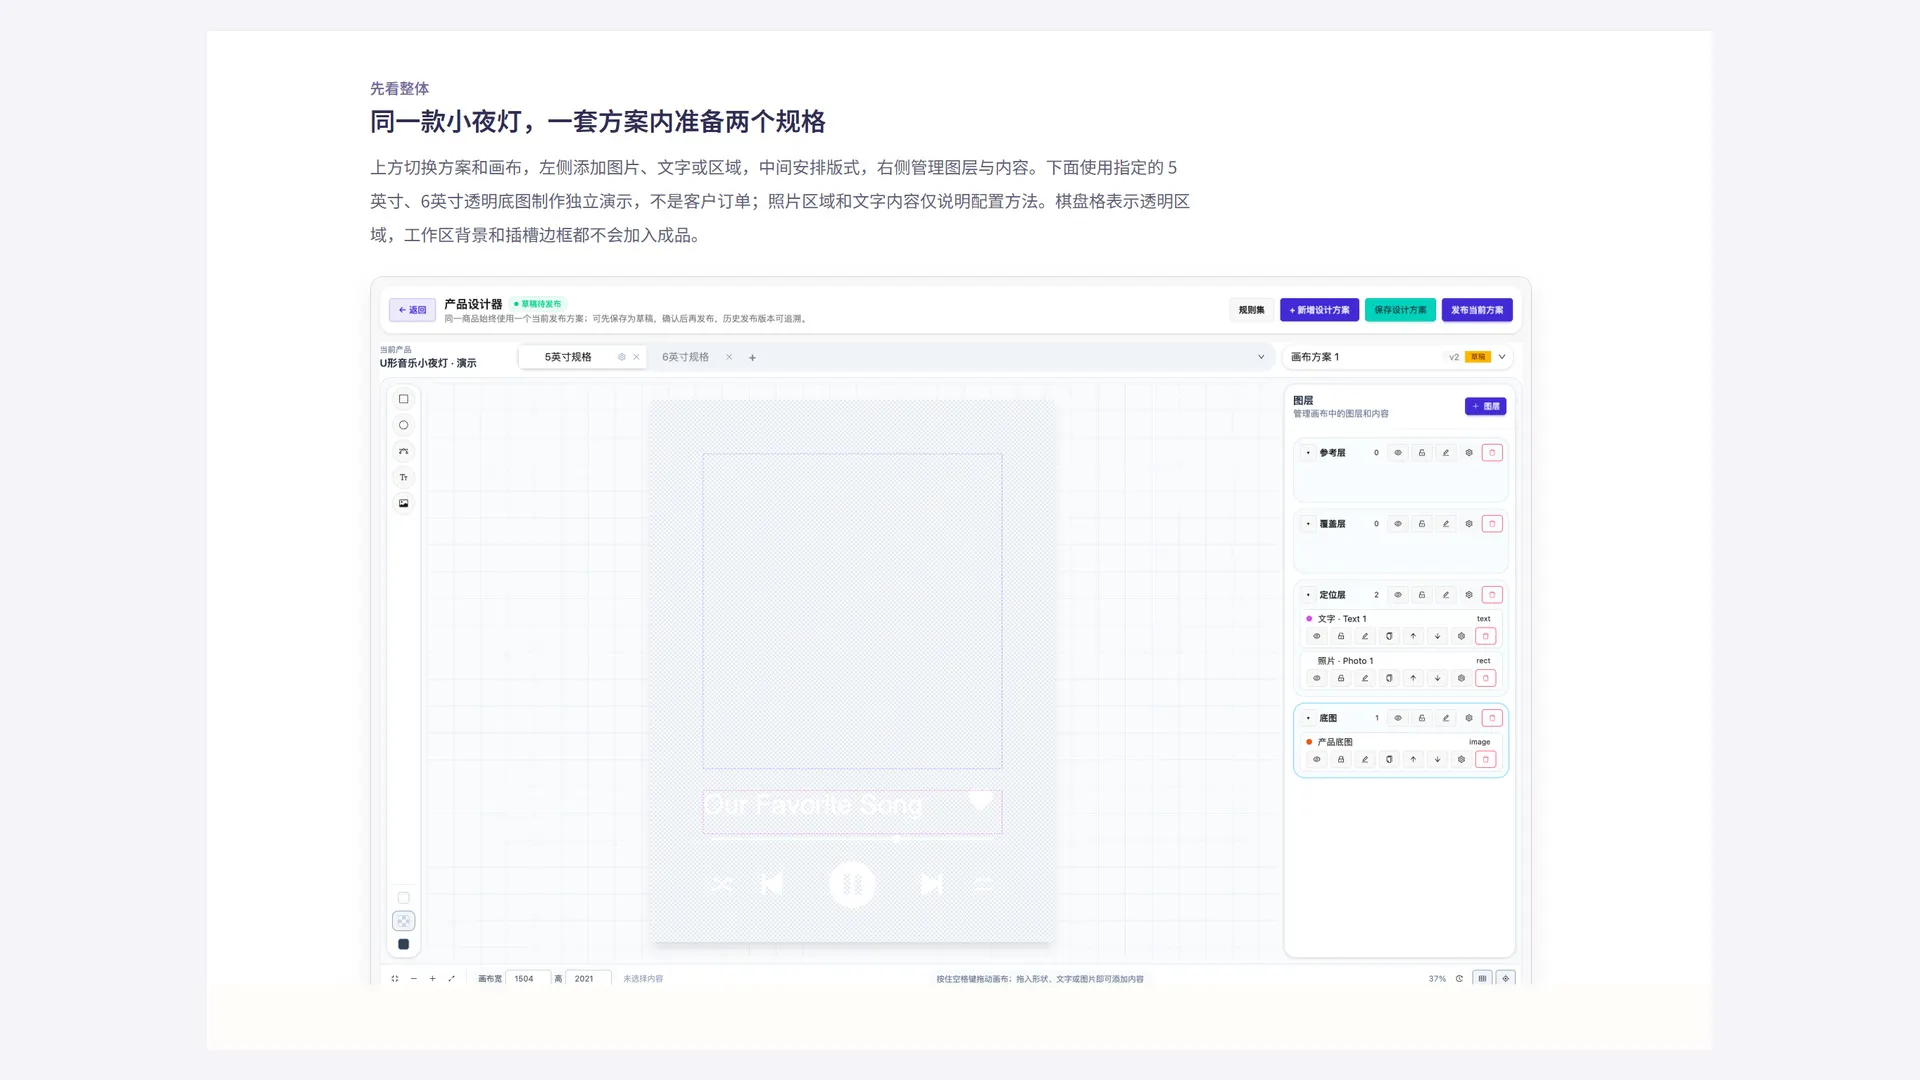This screenshot has height=1080, width=1920.
Task: Toggle visibility of the 参考层 layer
Action: point(1398,453)
